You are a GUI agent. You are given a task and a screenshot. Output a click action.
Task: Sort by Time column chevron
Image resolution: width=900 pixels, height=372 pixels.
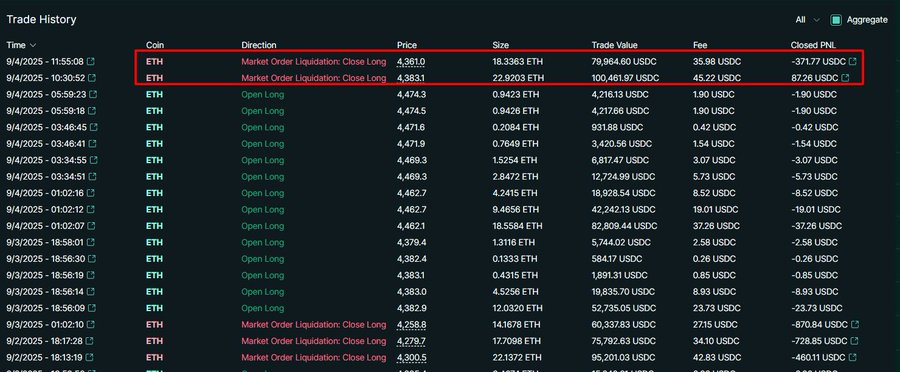click(33, 45)
